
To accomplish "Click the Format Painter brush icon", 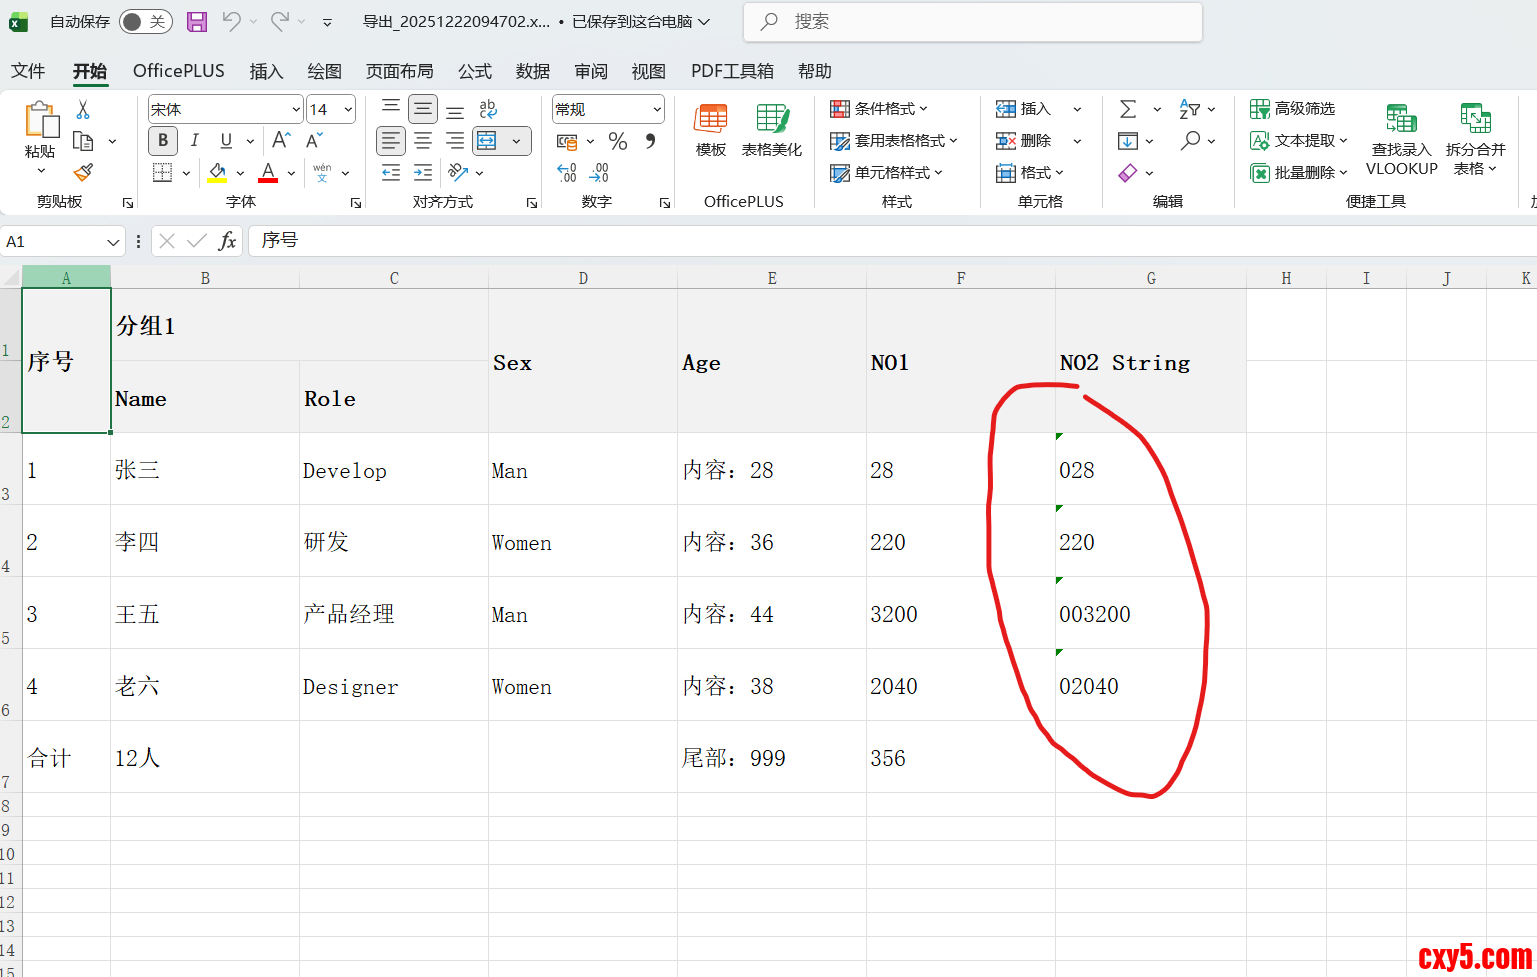I will (x=84, y=173).
